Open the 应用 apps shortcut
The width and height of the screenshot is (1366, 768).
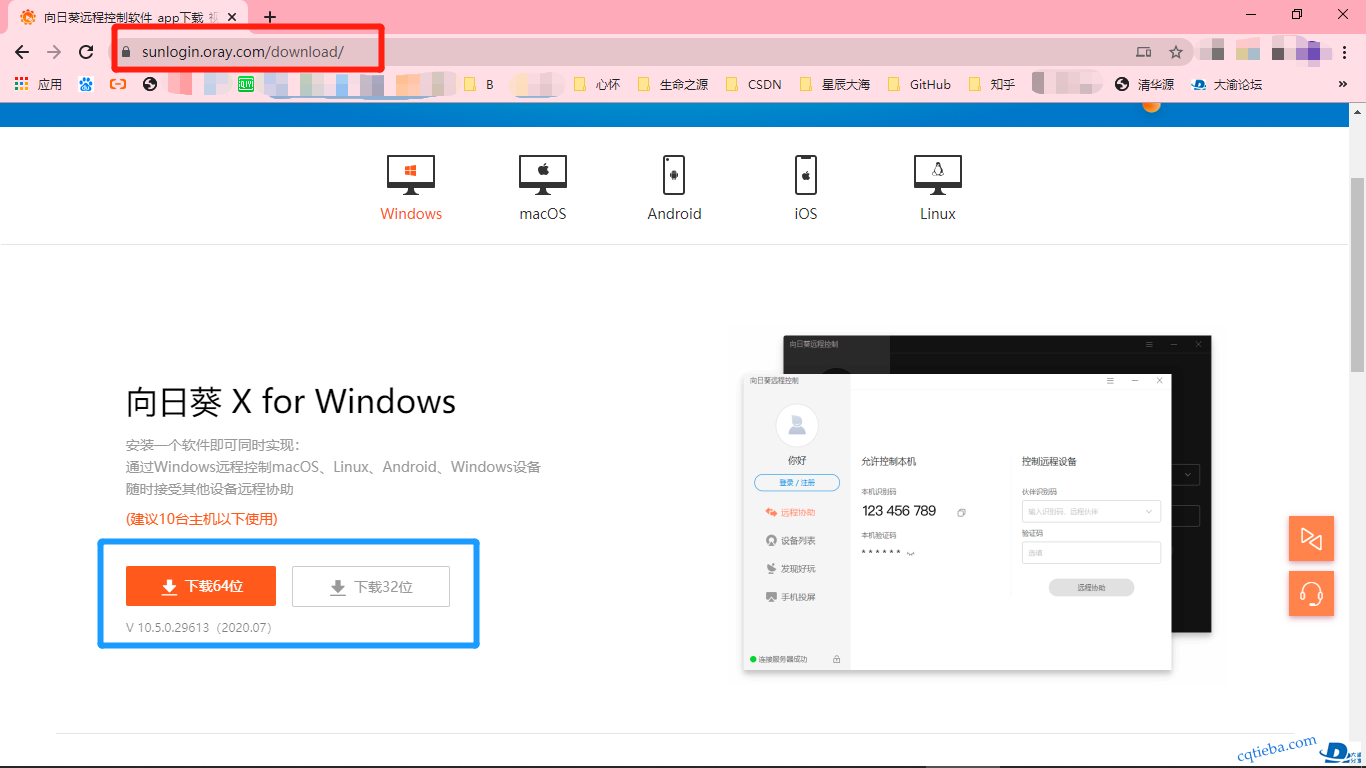[38, 85]
